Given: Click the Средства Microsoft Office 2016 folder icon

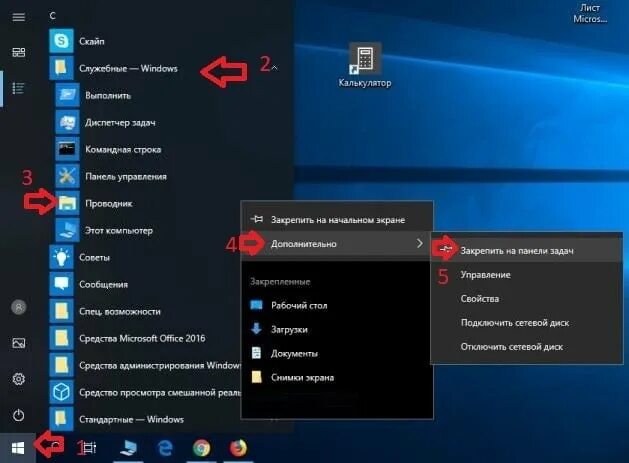Looking at the screenshot, I should (61, 338).
